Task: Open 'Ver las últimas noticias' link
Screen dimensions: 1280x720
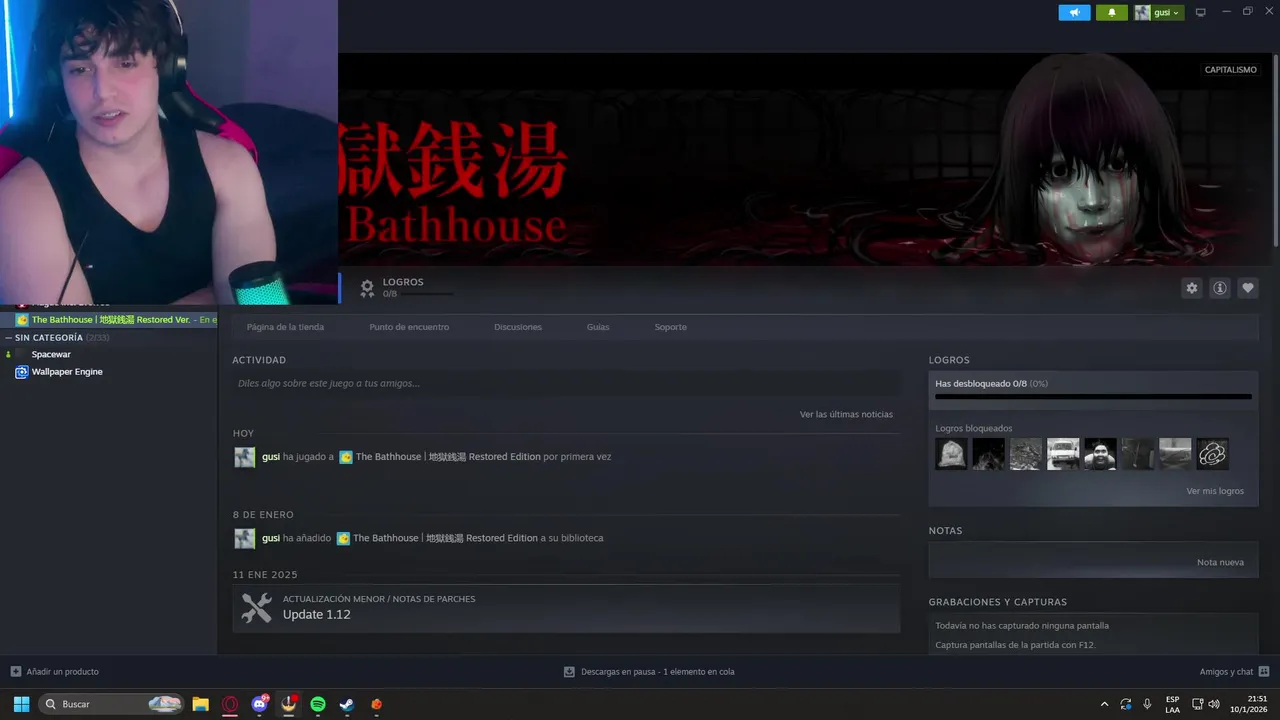Action: click(x=846, y=414)
